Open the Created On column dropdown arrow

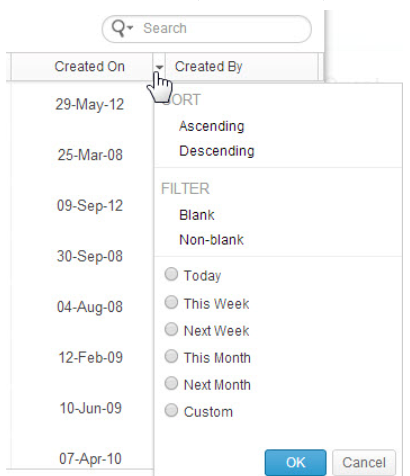click(x=159, y=67)
